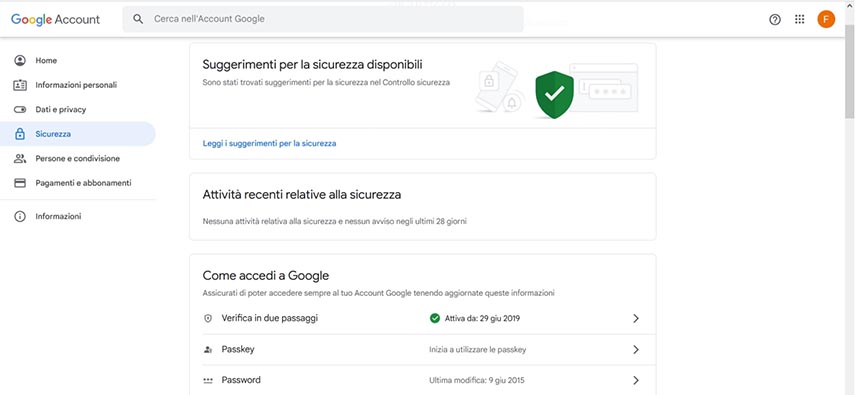Click the Assicurati di poter accedere sempre description

pyautogui.click(x=378, y=293)
